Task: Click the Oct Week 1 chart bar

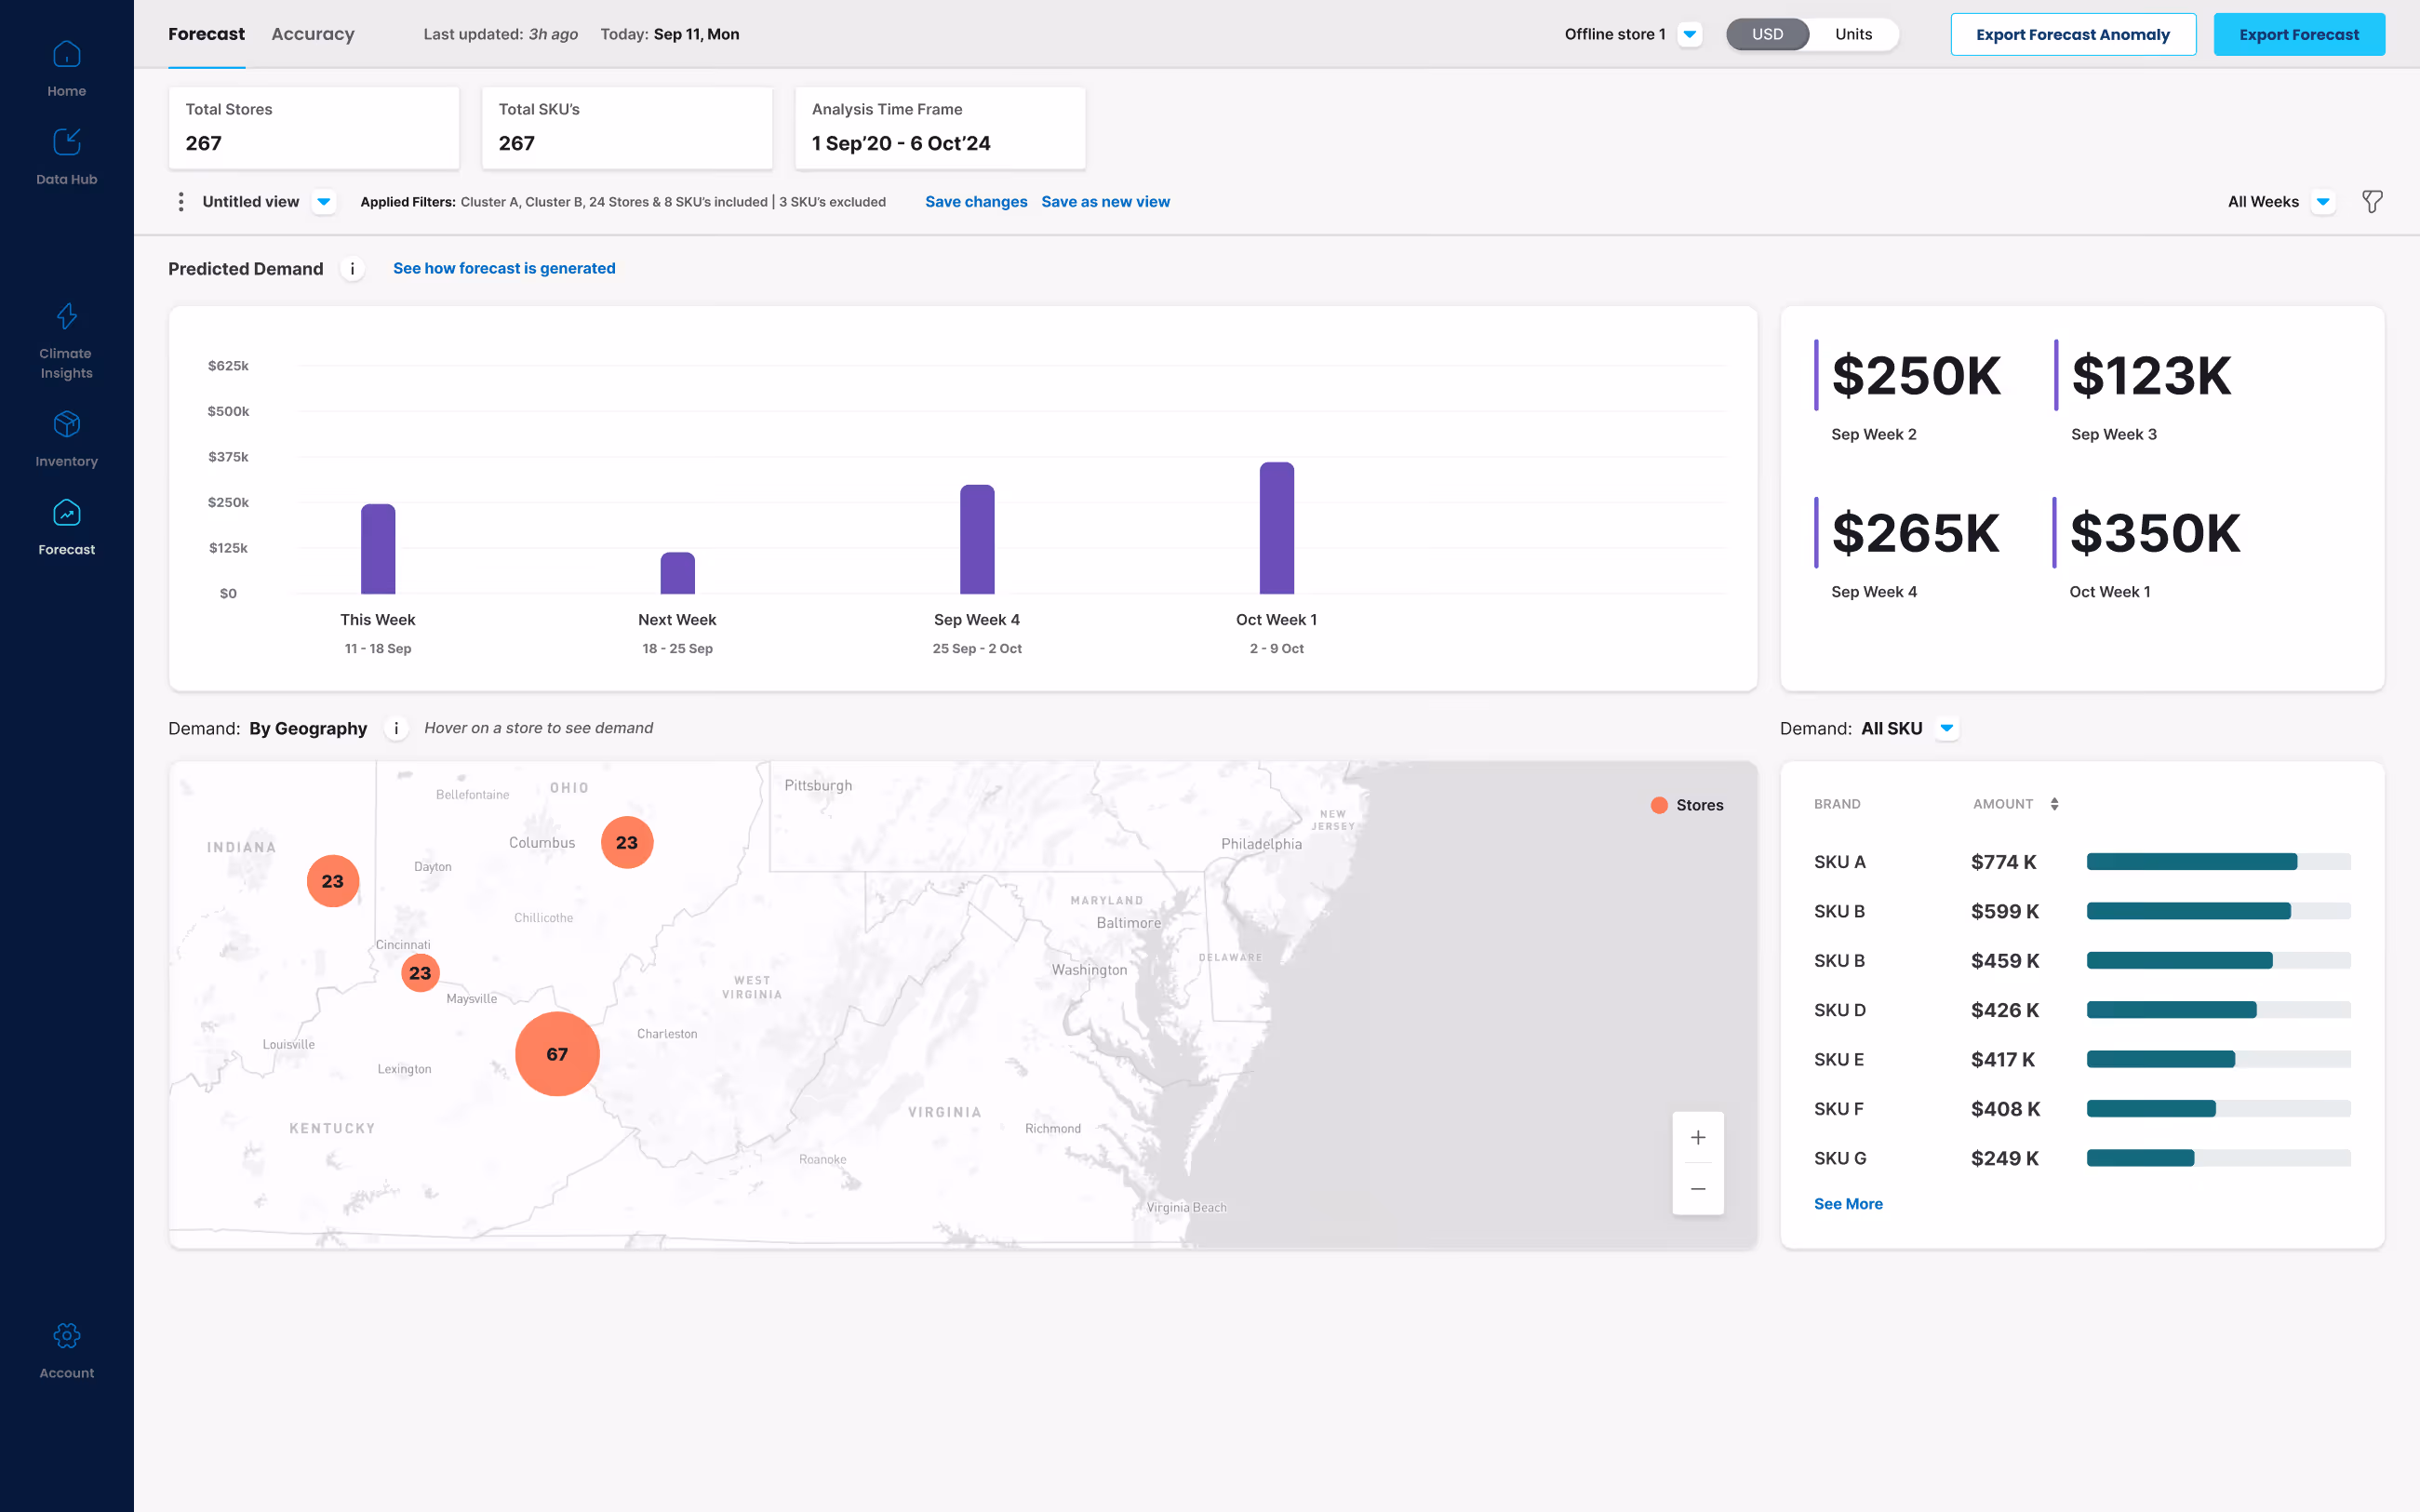Action: click(1277, 528)
